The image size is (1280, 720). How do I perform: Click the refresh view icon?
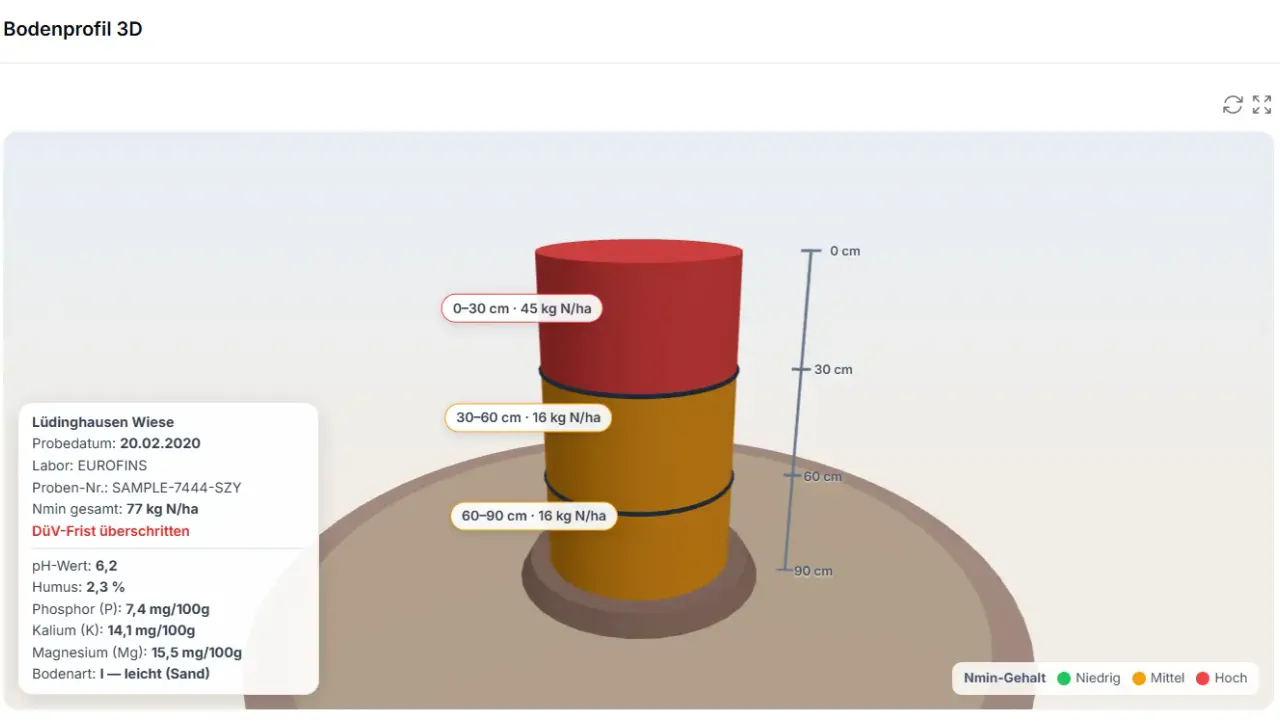tap(1233, 105)
